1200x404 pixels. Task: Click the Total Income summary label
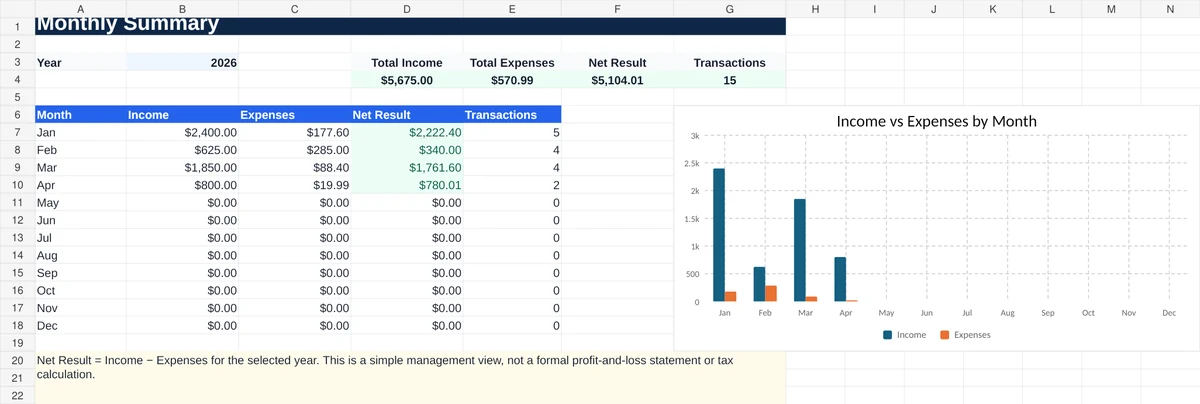click(x=406, y=62)
